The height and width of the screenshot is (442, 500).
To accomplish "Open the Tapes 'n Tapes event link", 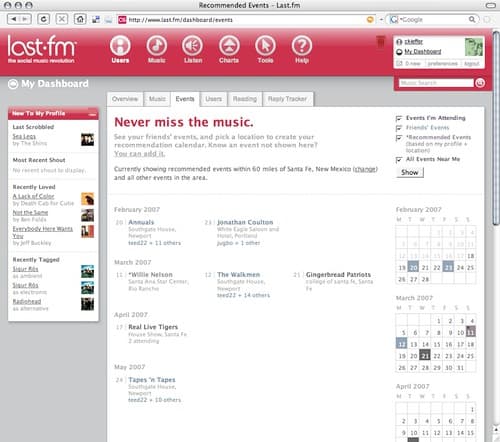I will click(x=152, y=380).
